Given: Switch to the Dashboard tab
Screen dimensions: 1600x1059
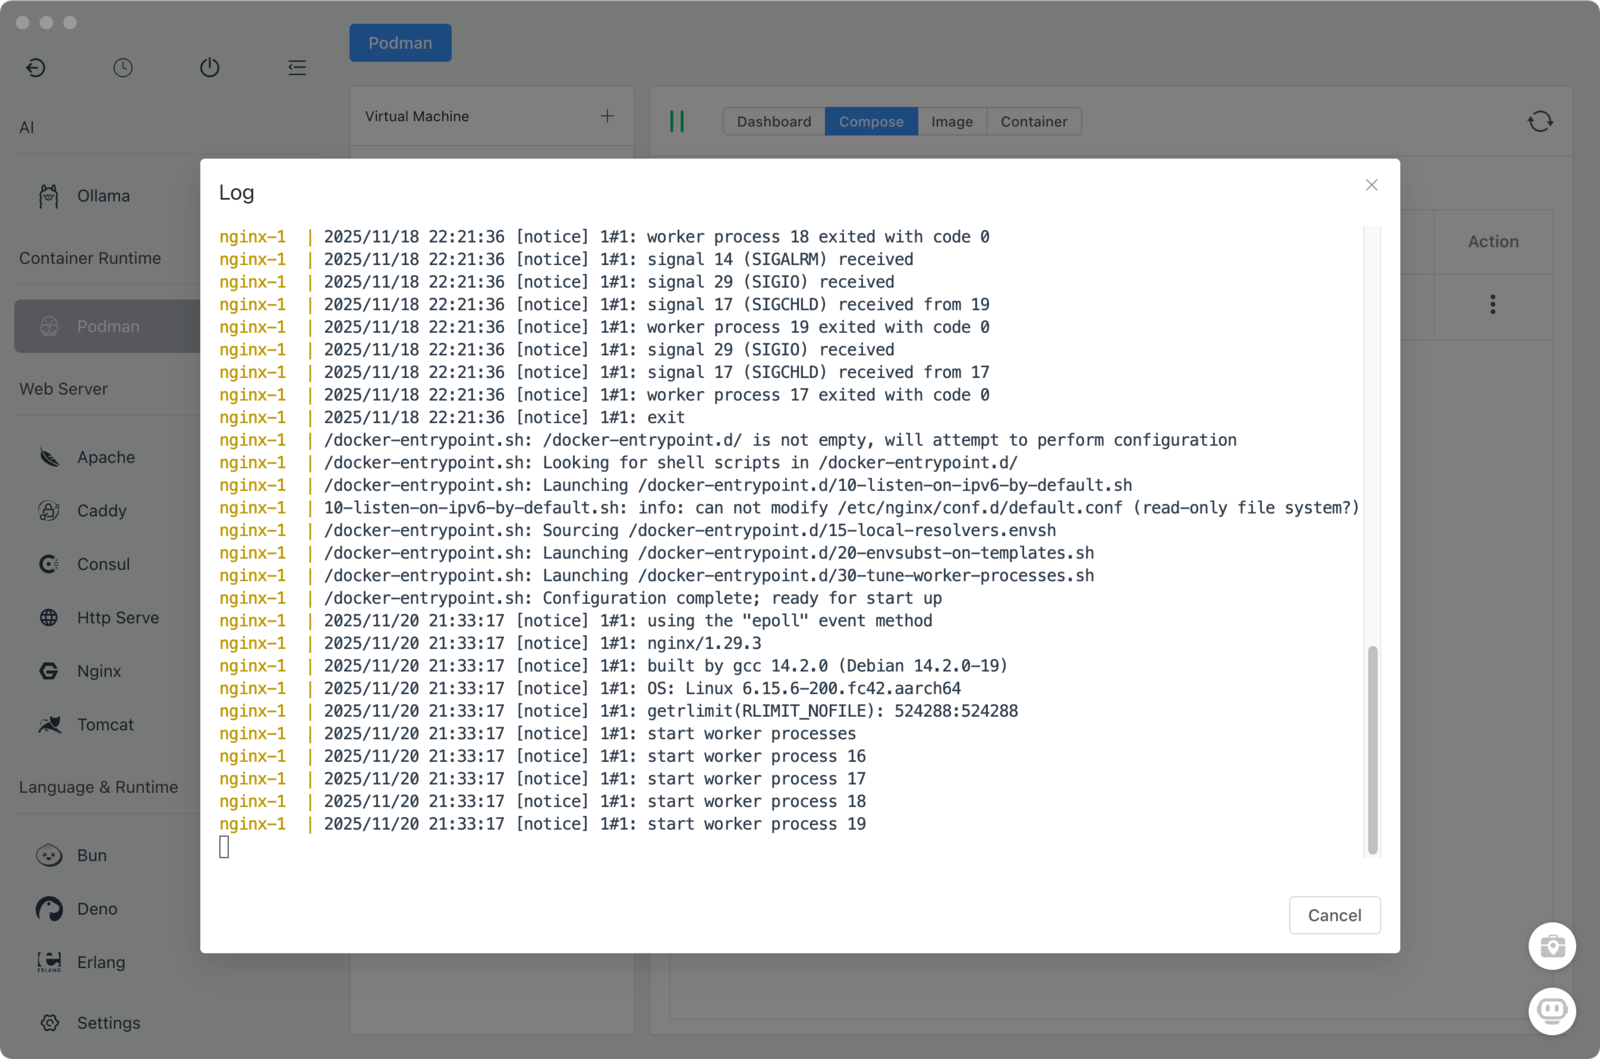Looking at the screenshot, I should pyautogui.click(x=774, y=122).
